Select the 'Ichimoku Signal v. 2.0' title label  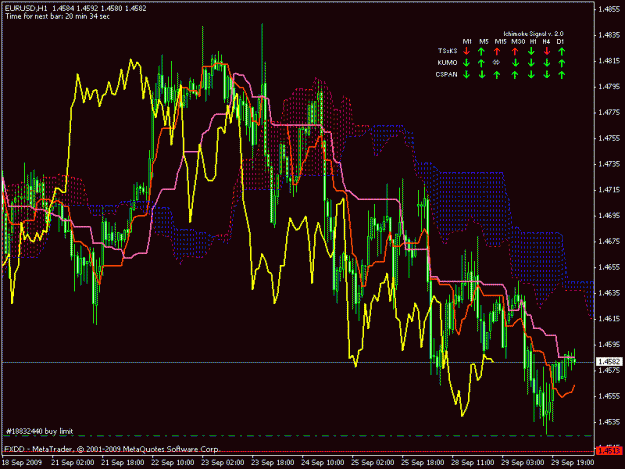pos(533,34)
